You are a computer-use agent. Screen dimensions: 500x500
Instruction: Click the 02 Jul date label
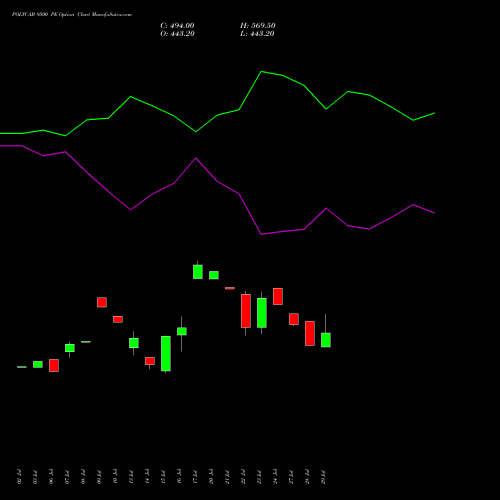19,477
